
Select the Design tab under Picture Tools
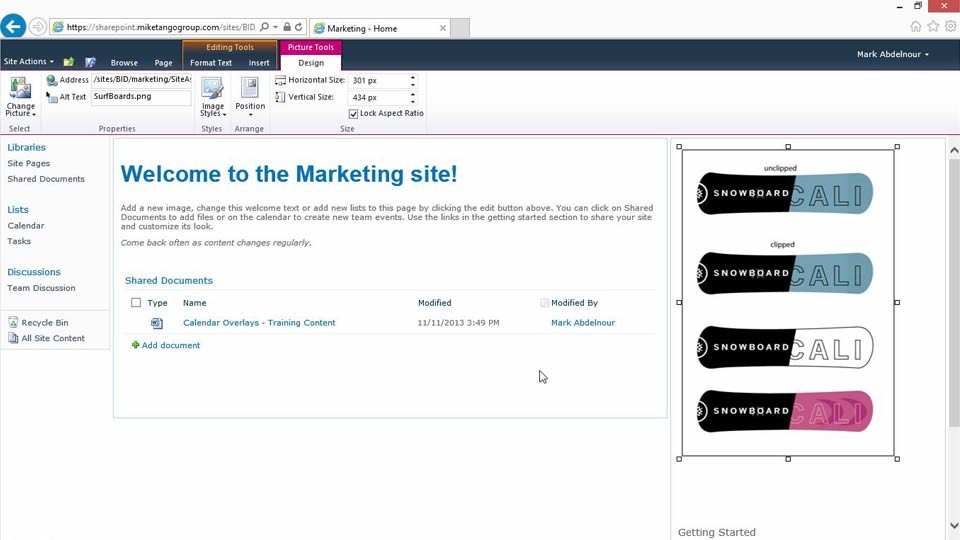point(311,62)
